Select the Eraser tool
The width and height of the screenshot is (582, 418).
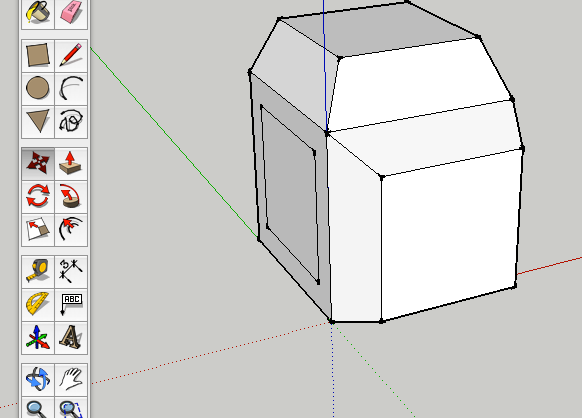click(x=71, y=13)
